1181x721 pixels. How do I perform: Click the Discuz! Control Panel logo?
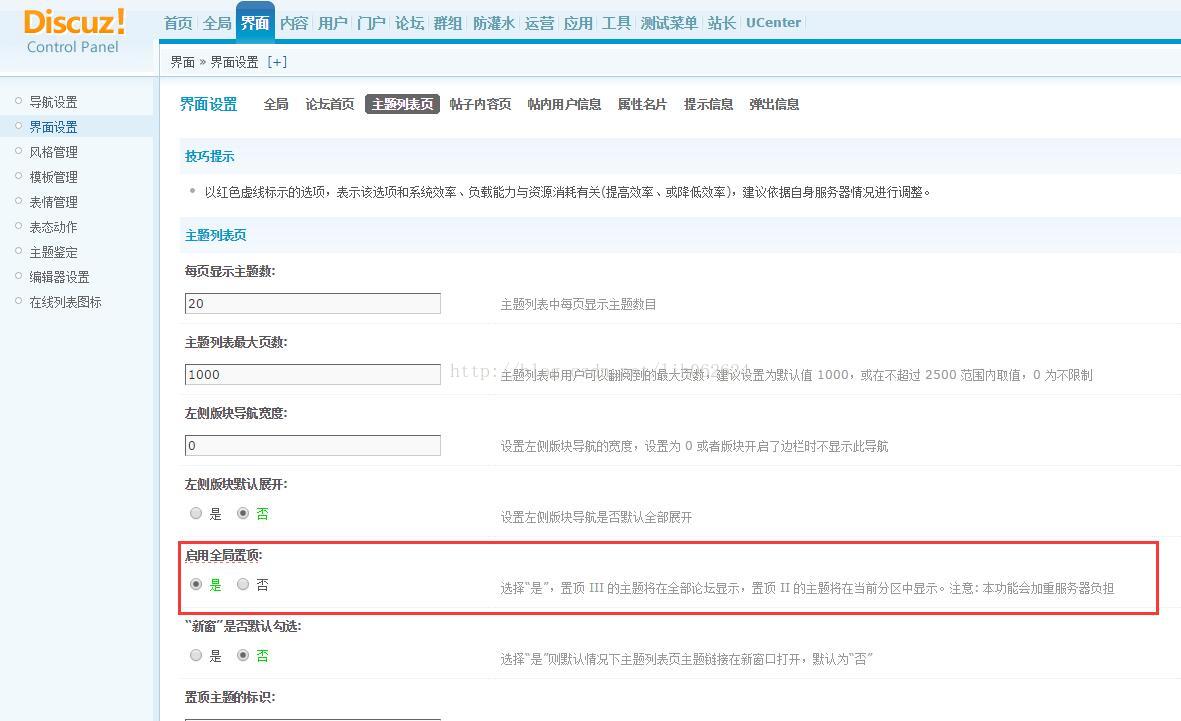74,32
